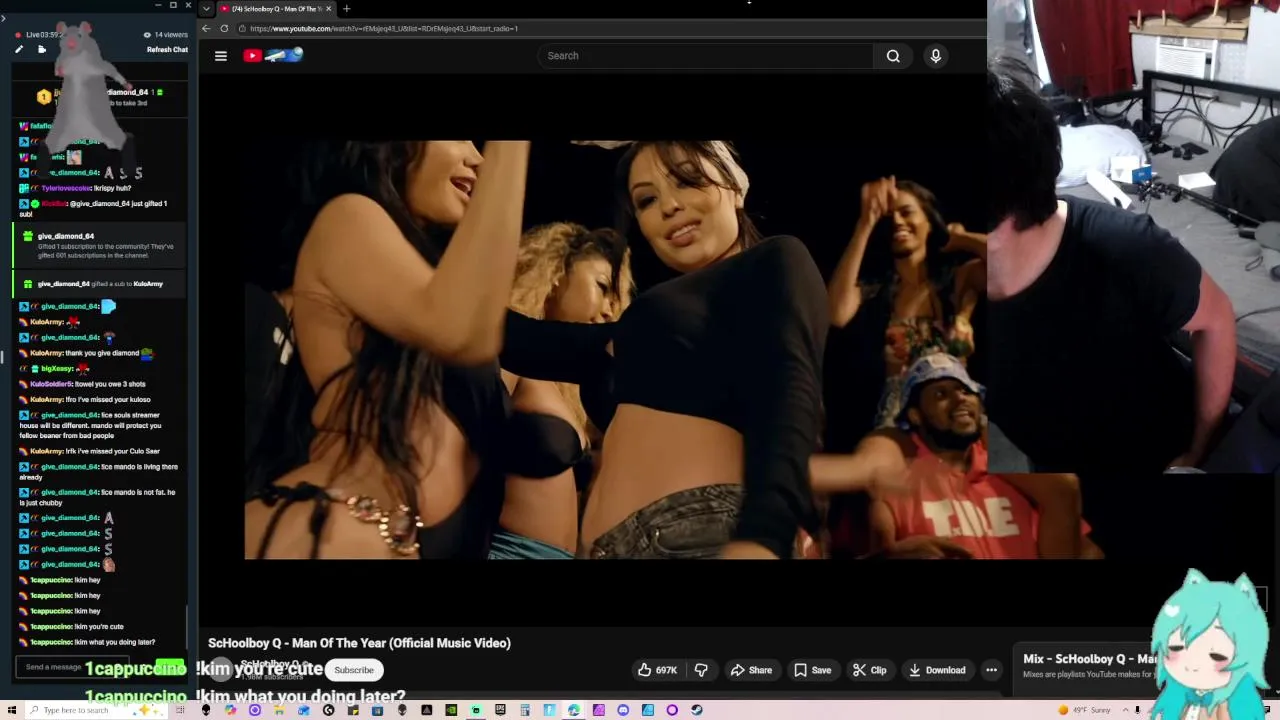The image size is (1280, 720).
Task: Open the Windows Start menu
Action: pyautogui.click(x=11, y=710)
